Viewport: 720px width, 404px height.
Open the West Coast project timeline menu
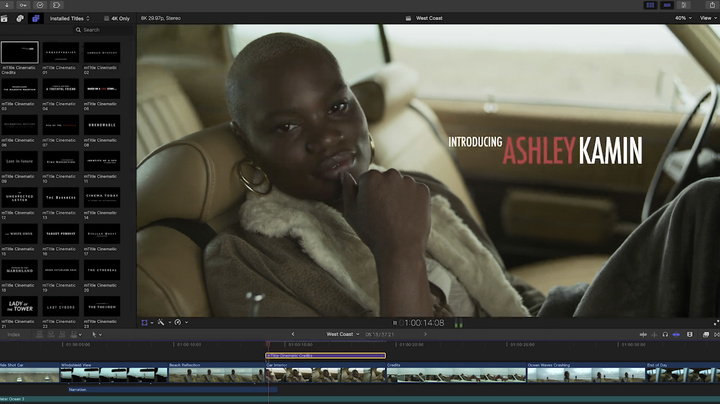343,334
